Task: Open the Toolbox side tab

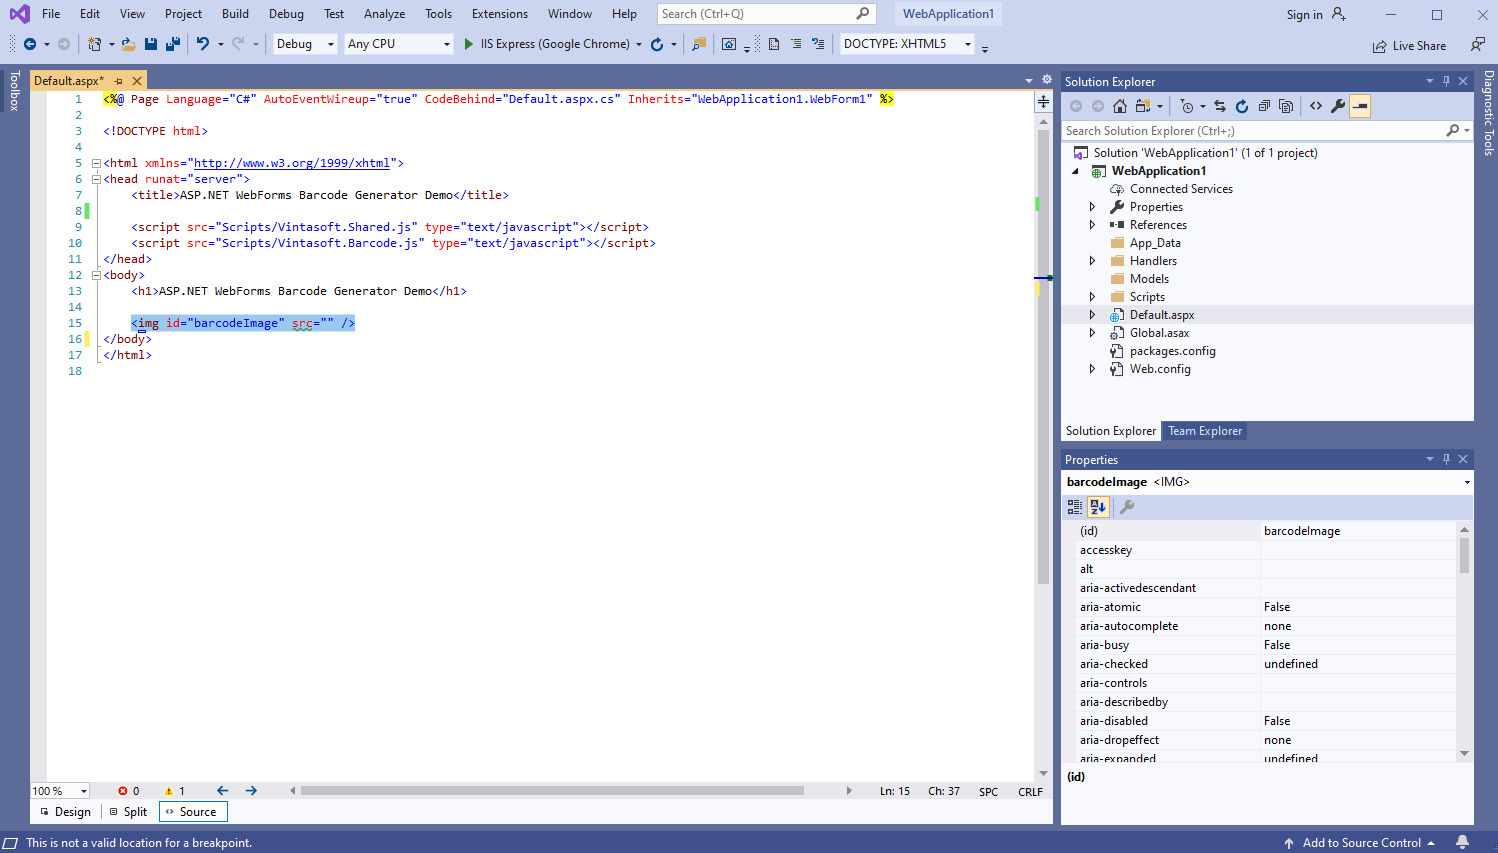Action: pyautogui.click(x=14, y=90)
